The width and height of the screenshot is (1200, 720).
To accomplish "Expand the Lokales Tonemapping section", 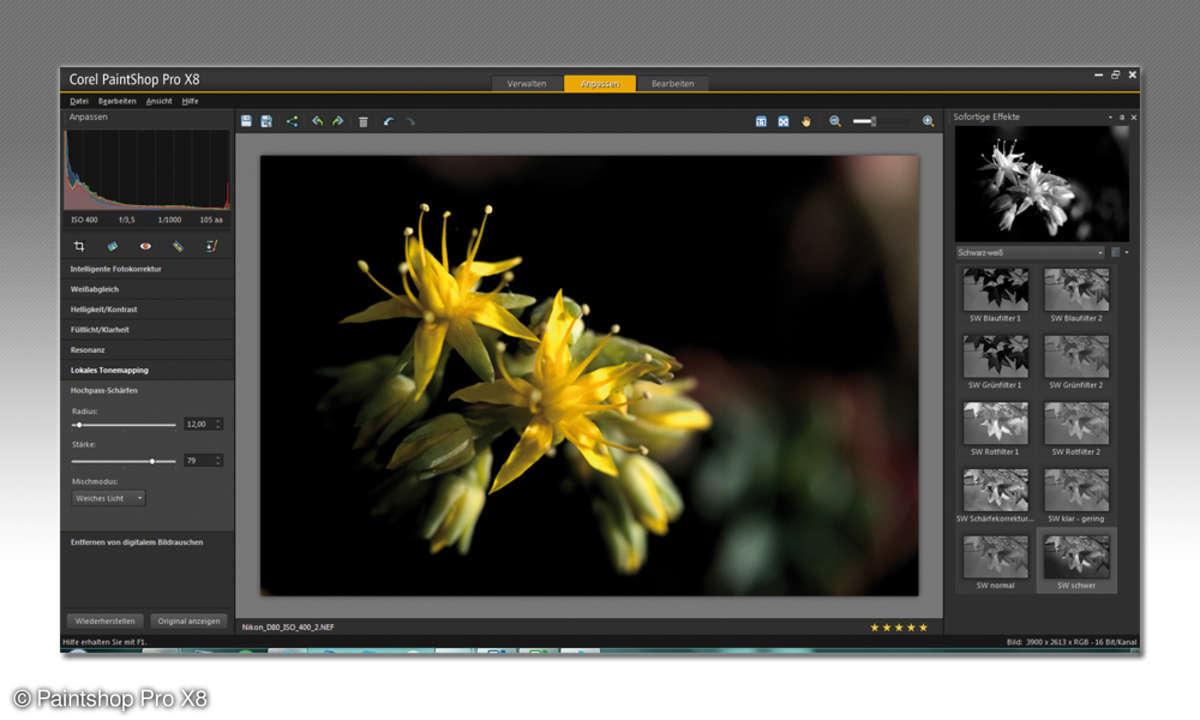I will [x=147, y=370].
